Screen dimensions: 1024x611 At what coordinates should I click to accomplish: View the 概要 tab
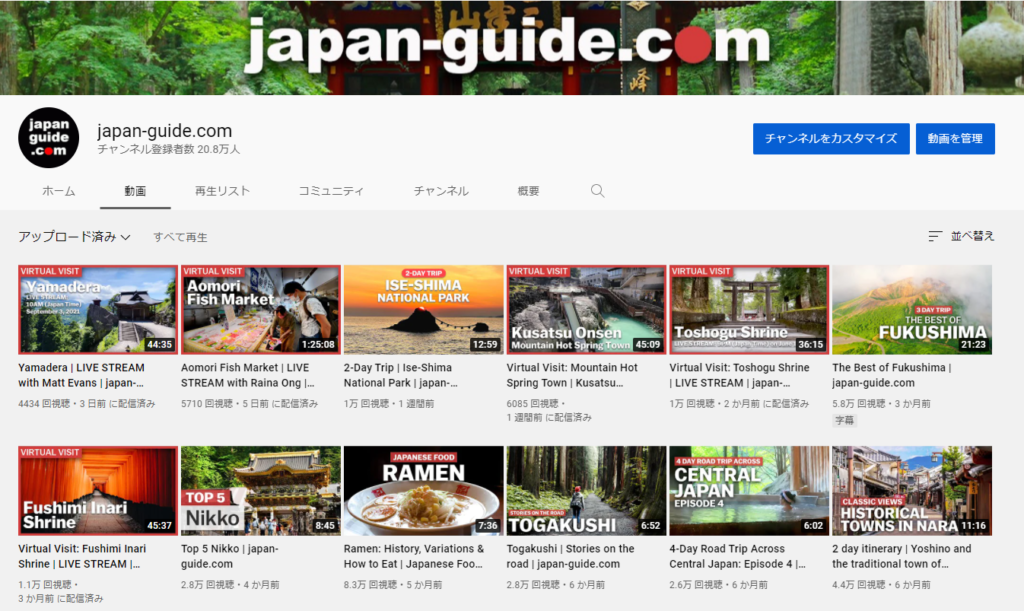coord(528,191)
